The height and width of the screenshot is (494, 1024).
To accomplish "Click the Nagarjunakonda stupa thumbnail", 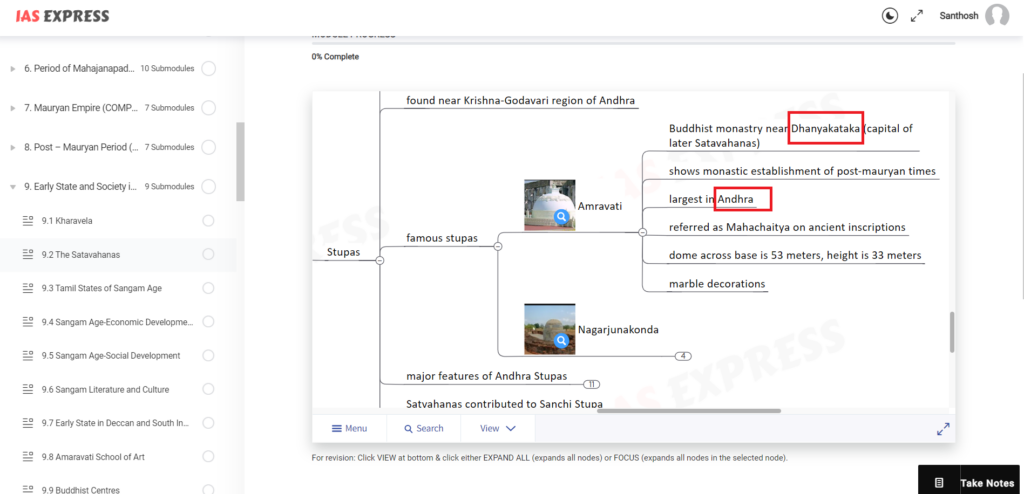I will pos(550,329).
